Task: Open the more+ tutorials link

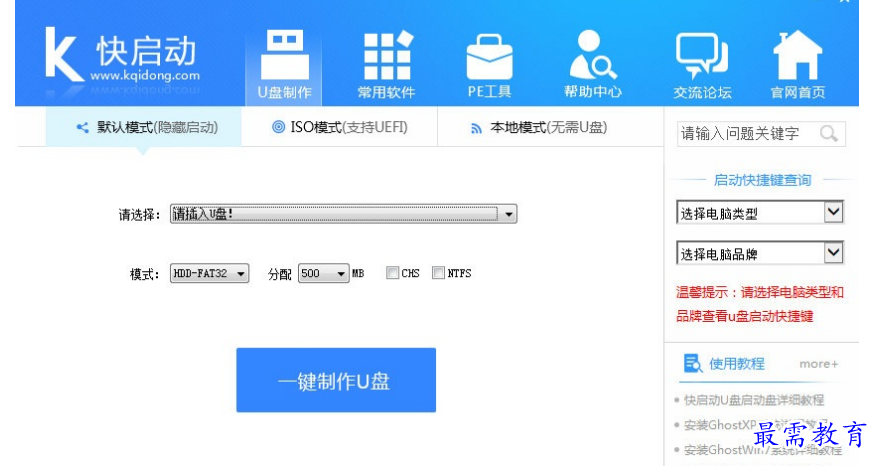Action: (819, 364)
